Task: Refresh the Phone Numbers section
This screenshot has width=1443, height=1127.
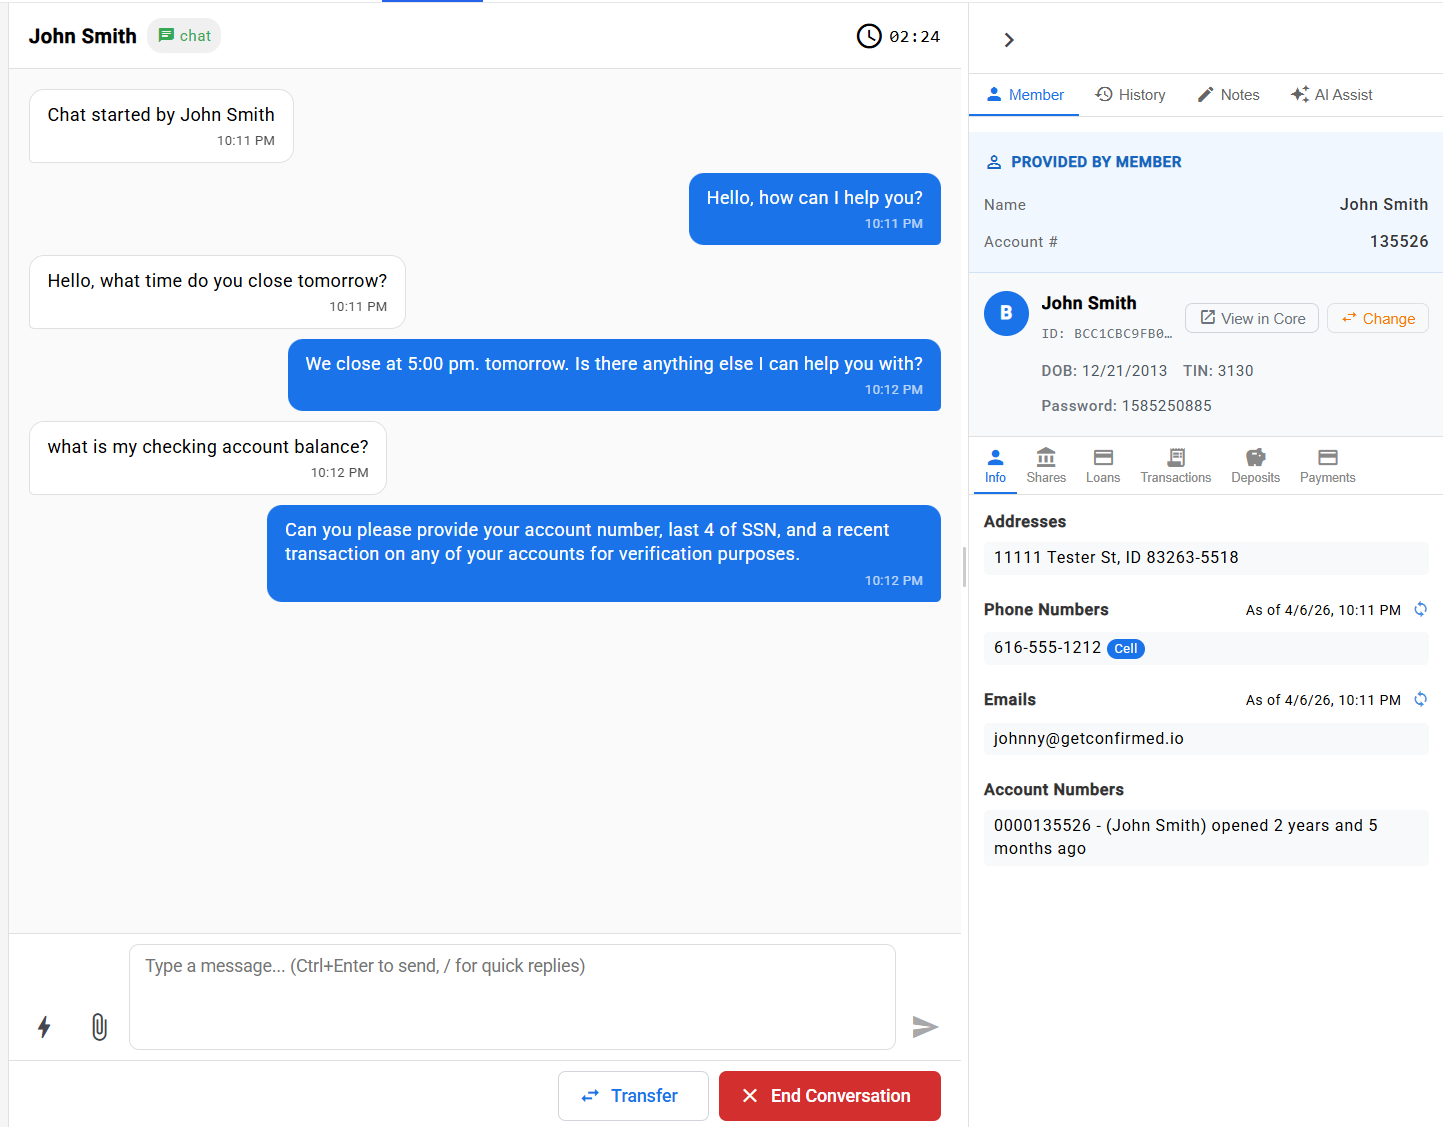Action: (1420, 609)
